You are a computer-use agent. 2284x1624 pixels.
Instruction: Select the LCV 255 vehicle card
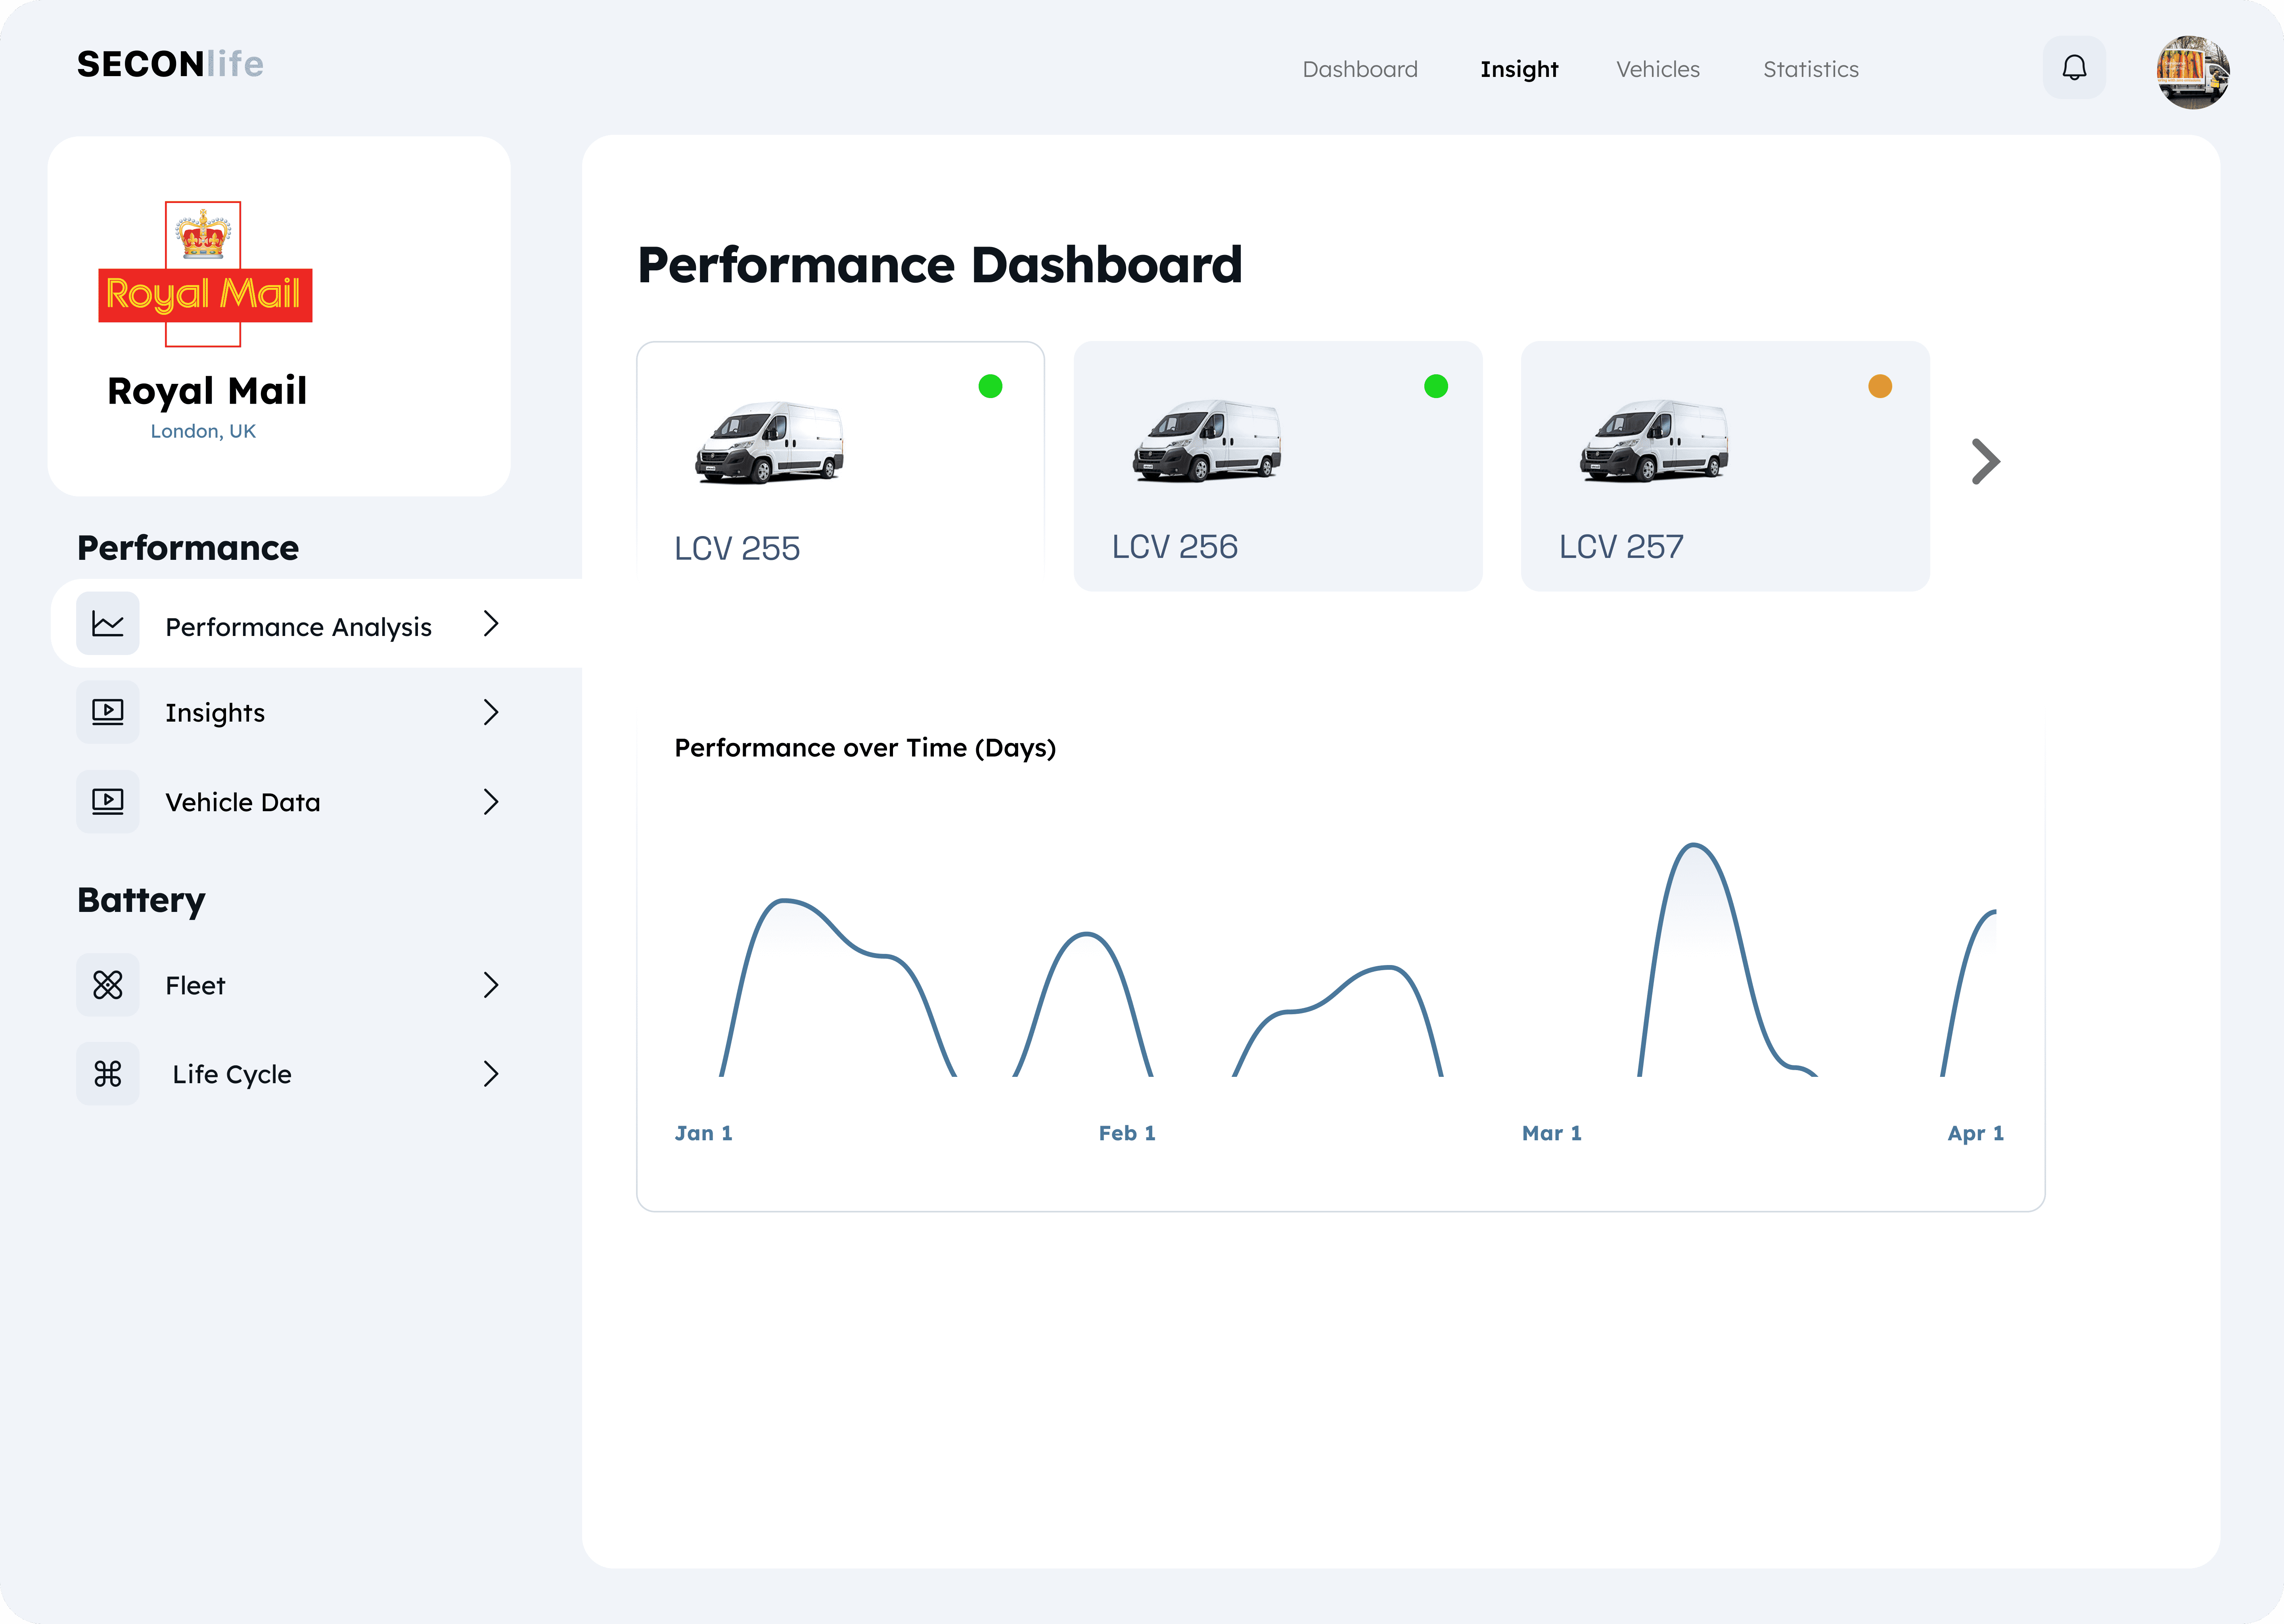tap(840, 465)
